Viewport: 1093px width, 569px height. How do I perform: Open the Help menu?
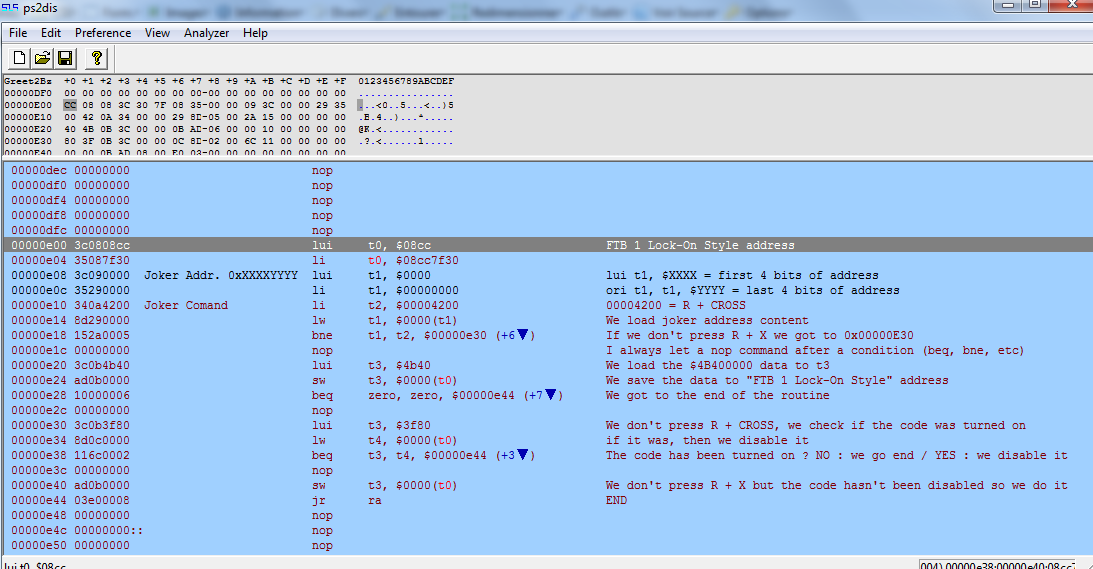pyautogui.click(x=255, y=33)
